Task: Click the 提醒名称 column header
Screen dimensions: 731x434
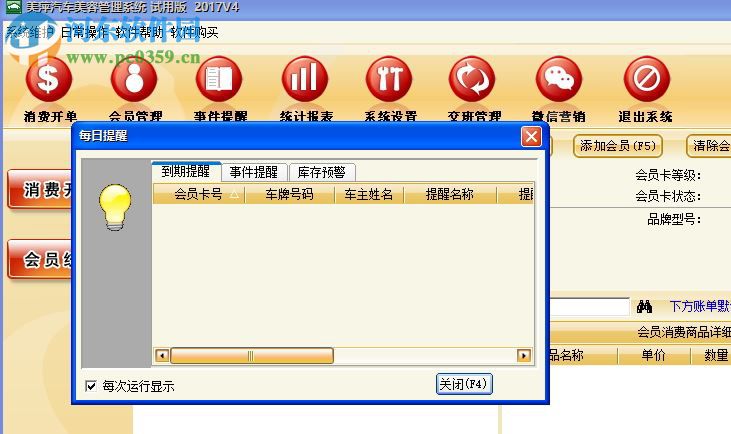Action: 450,194
